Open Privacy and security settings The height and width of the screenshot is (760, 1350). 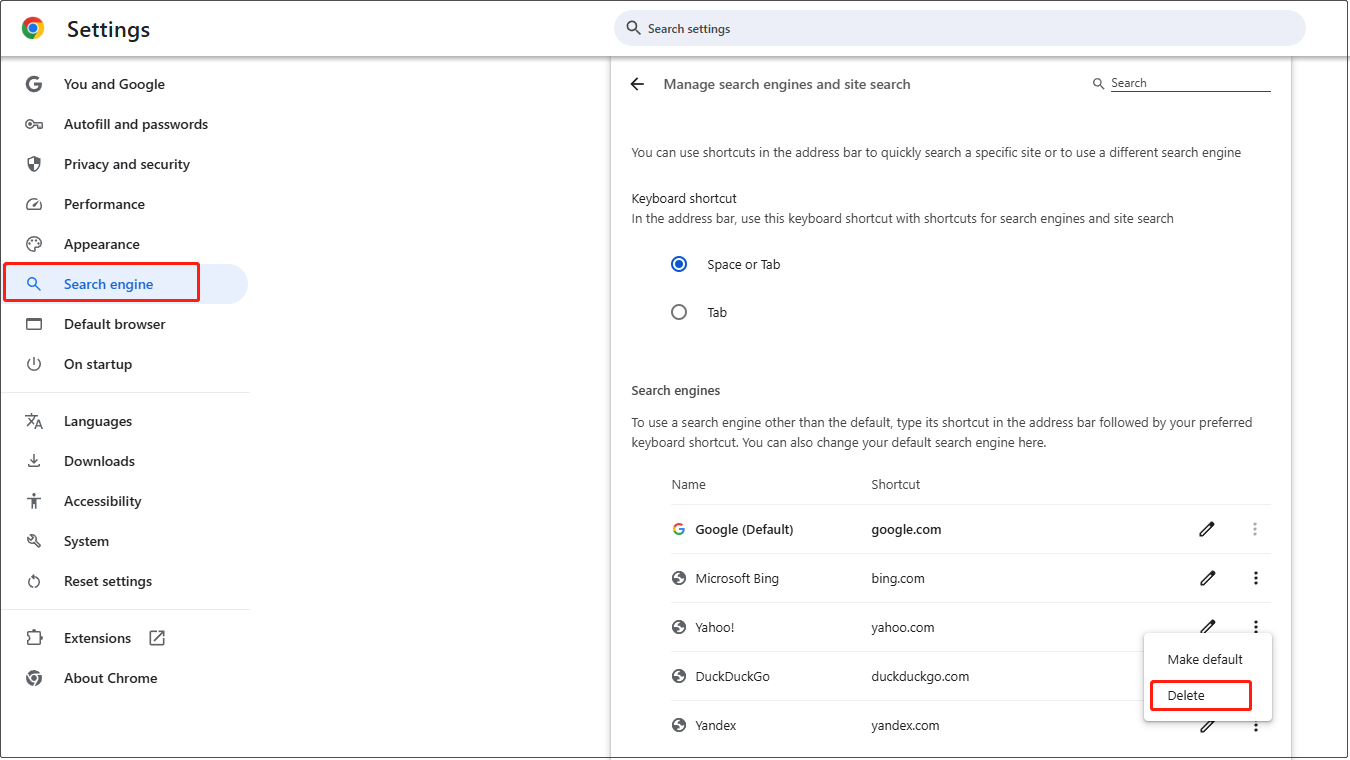127,164
